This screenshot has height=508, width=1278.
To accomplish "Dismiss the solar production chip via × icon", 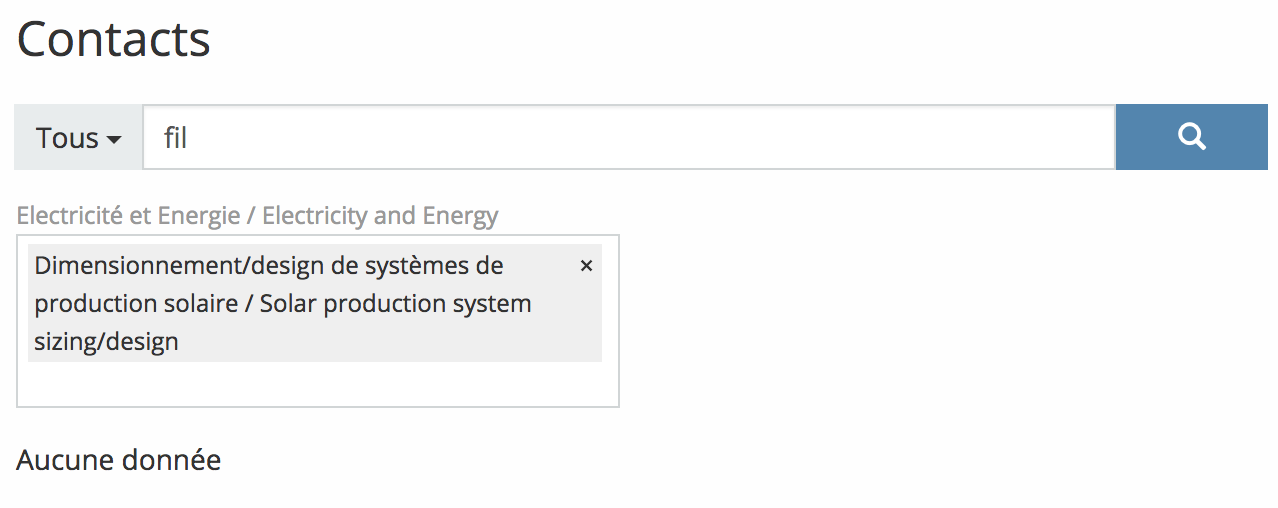I will (587, 266).
